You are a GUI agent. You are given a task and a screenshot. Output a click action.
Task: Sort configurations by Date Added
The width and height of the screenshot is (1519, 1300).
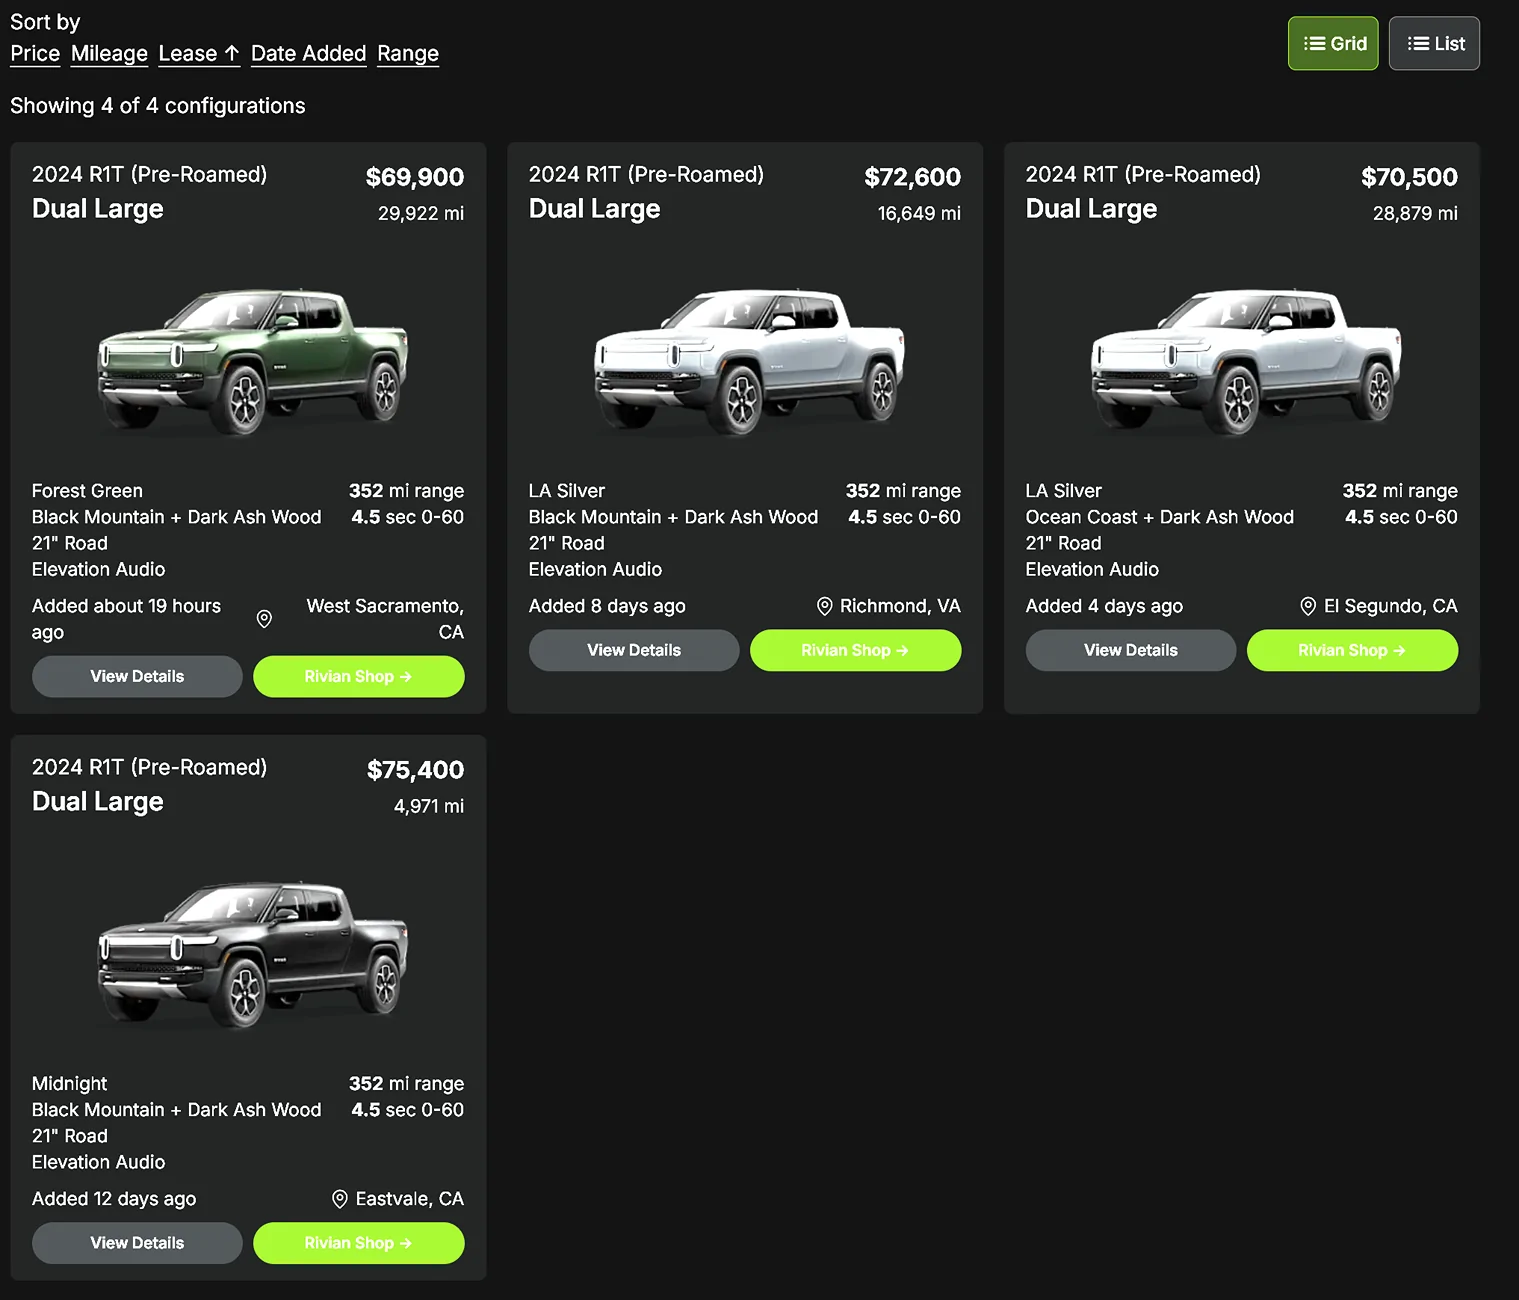(308, 54)
